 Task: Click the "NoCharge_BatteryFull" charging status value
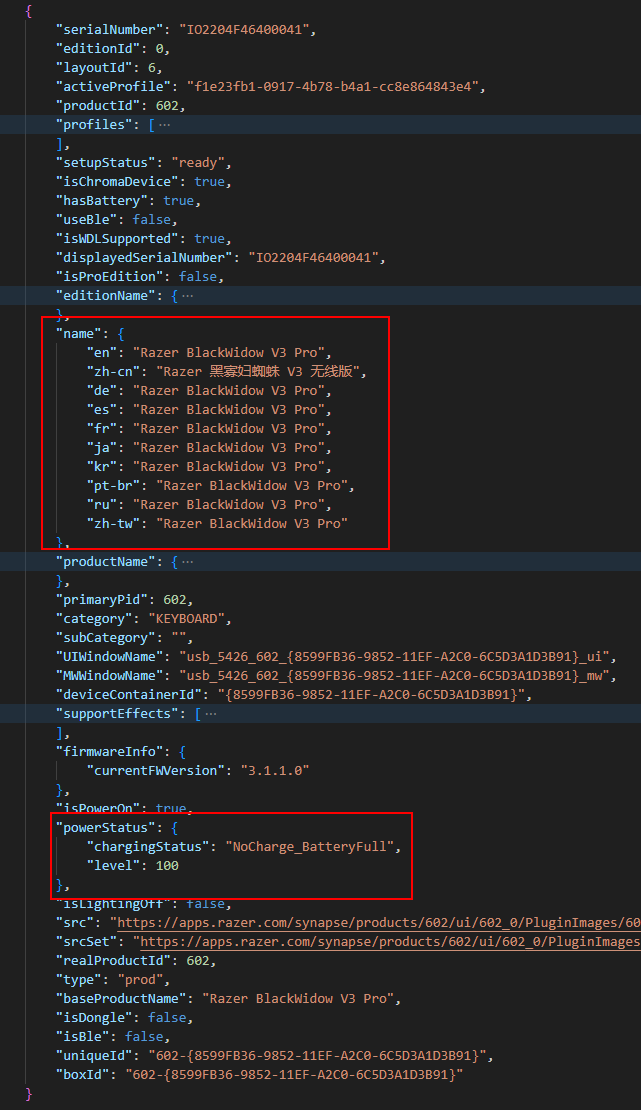(310, 847)
